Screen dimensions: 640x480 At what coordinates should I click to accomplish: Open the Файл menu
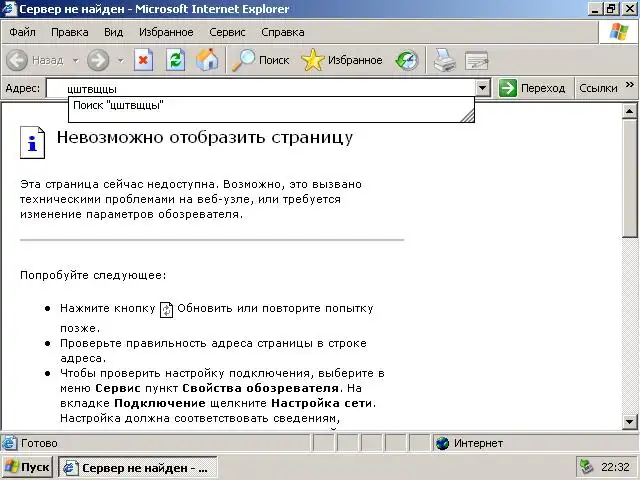point(22,32)
